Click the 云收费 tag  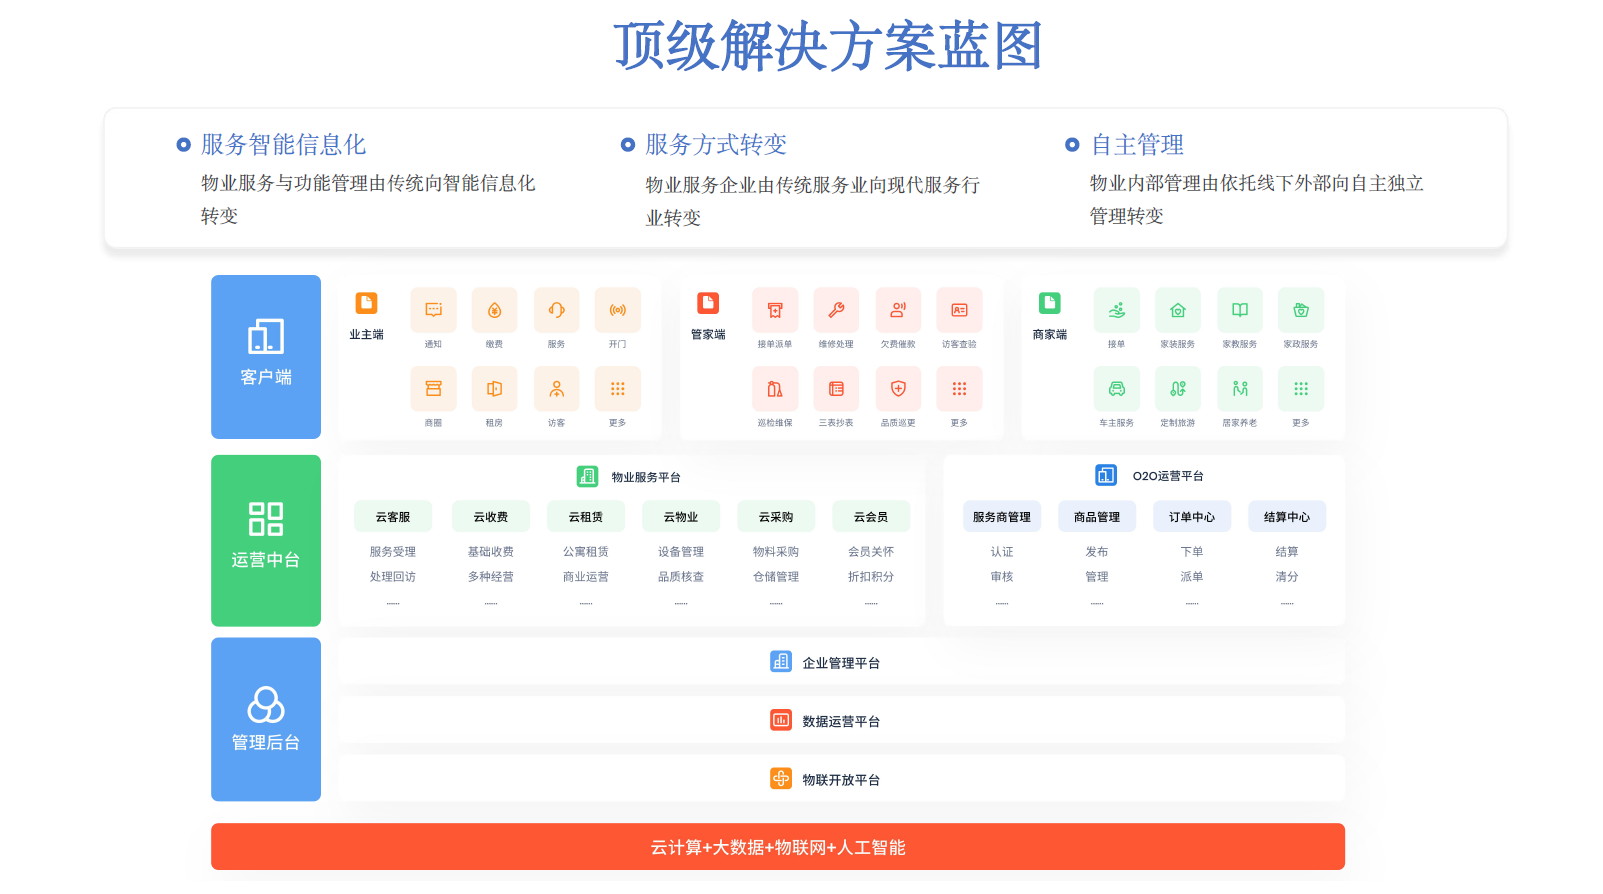[491, 517]
